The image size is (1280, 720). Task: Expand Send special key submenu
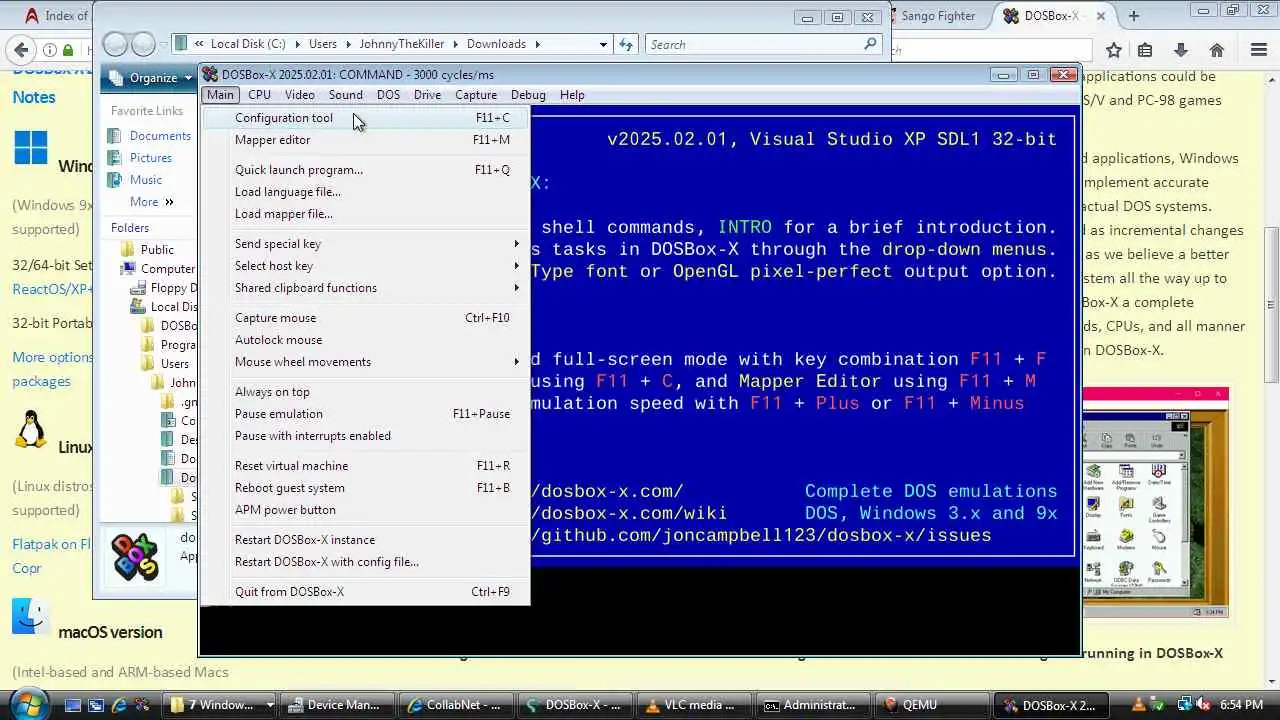tap(366, 244)
